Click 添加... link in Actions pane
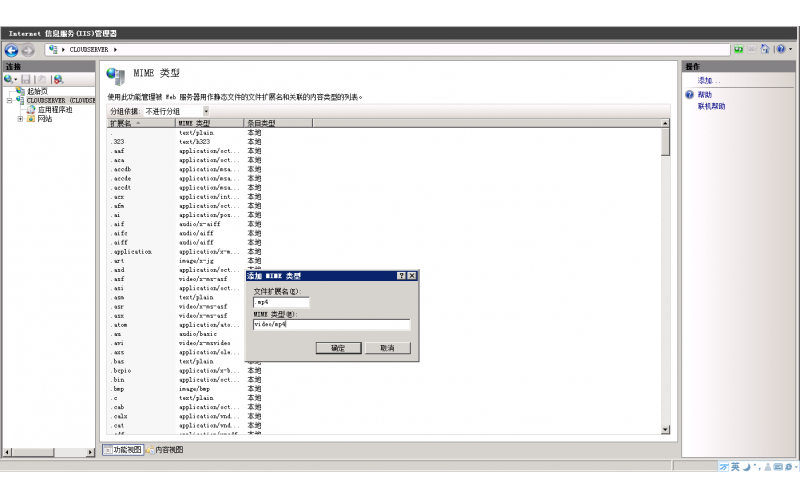 [x=708, y=80]
